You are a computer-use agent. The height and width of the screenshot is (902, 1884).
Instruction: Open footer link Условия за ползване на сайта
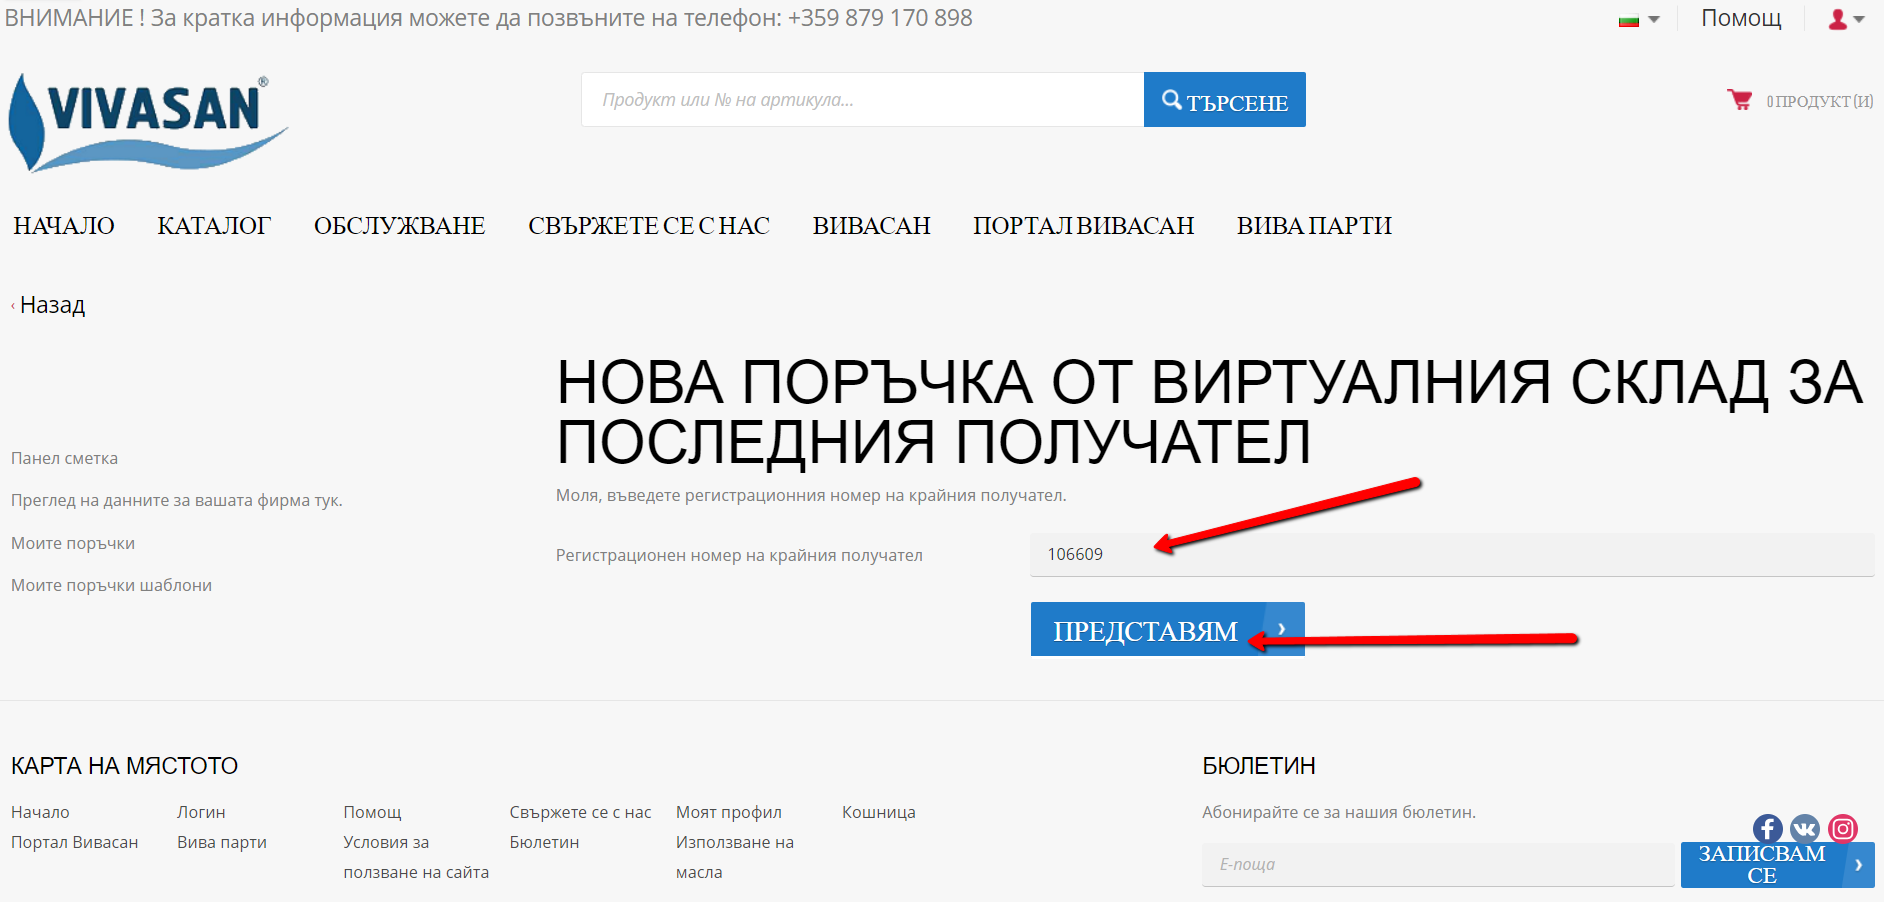click(x=416, y=857)
